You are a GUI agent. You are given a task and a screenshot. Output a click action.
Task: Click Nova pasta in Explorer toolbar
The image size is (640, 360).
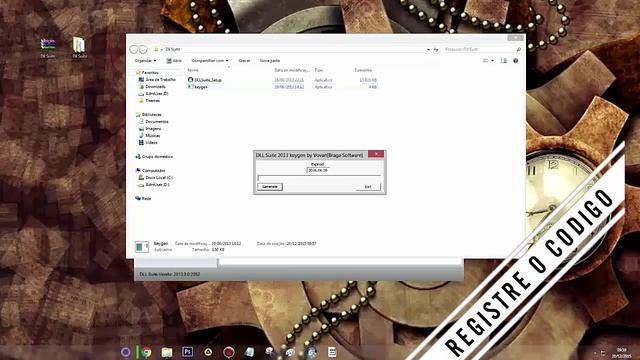click(270, 60)
